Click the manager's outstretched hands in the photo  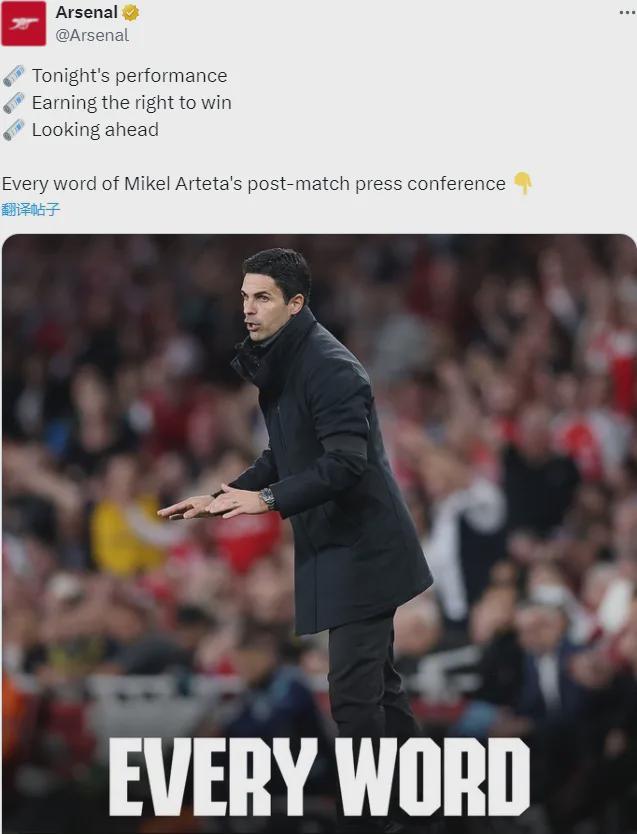(213, 503)
